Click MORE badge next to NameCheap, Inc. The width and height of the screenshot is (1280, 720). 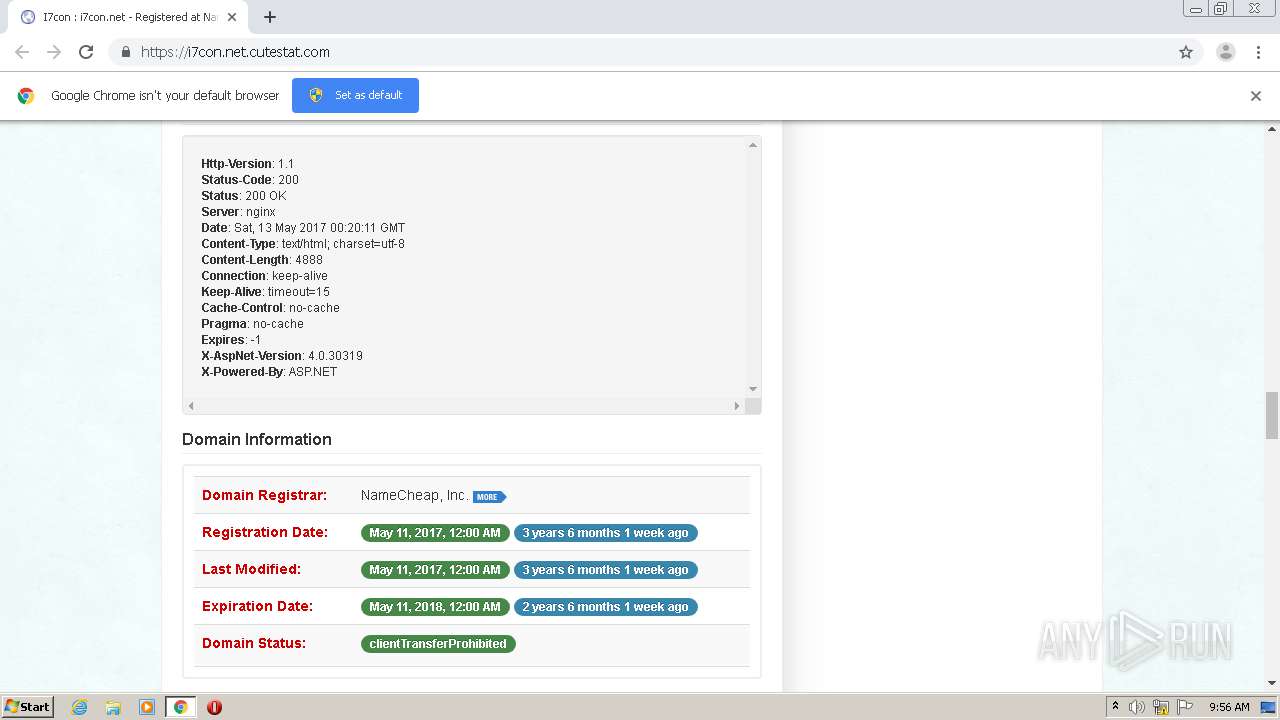[489, 496]
